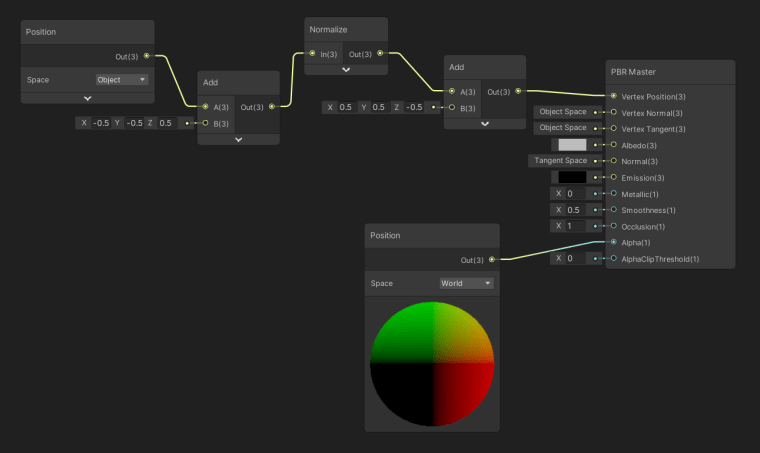Select the Normalize node title

pyautogui.click(x=328, y=30)
